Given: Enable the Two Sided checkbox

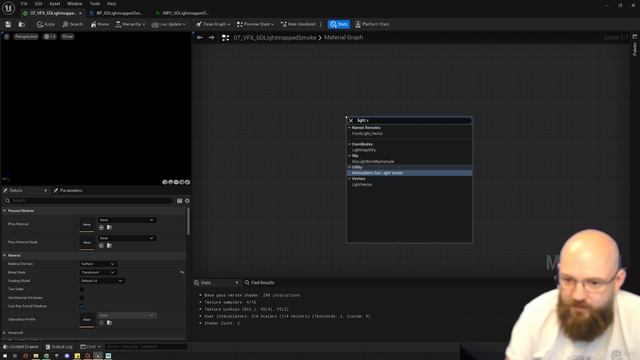Looking at the screenshot, I should tap(82, 289).
